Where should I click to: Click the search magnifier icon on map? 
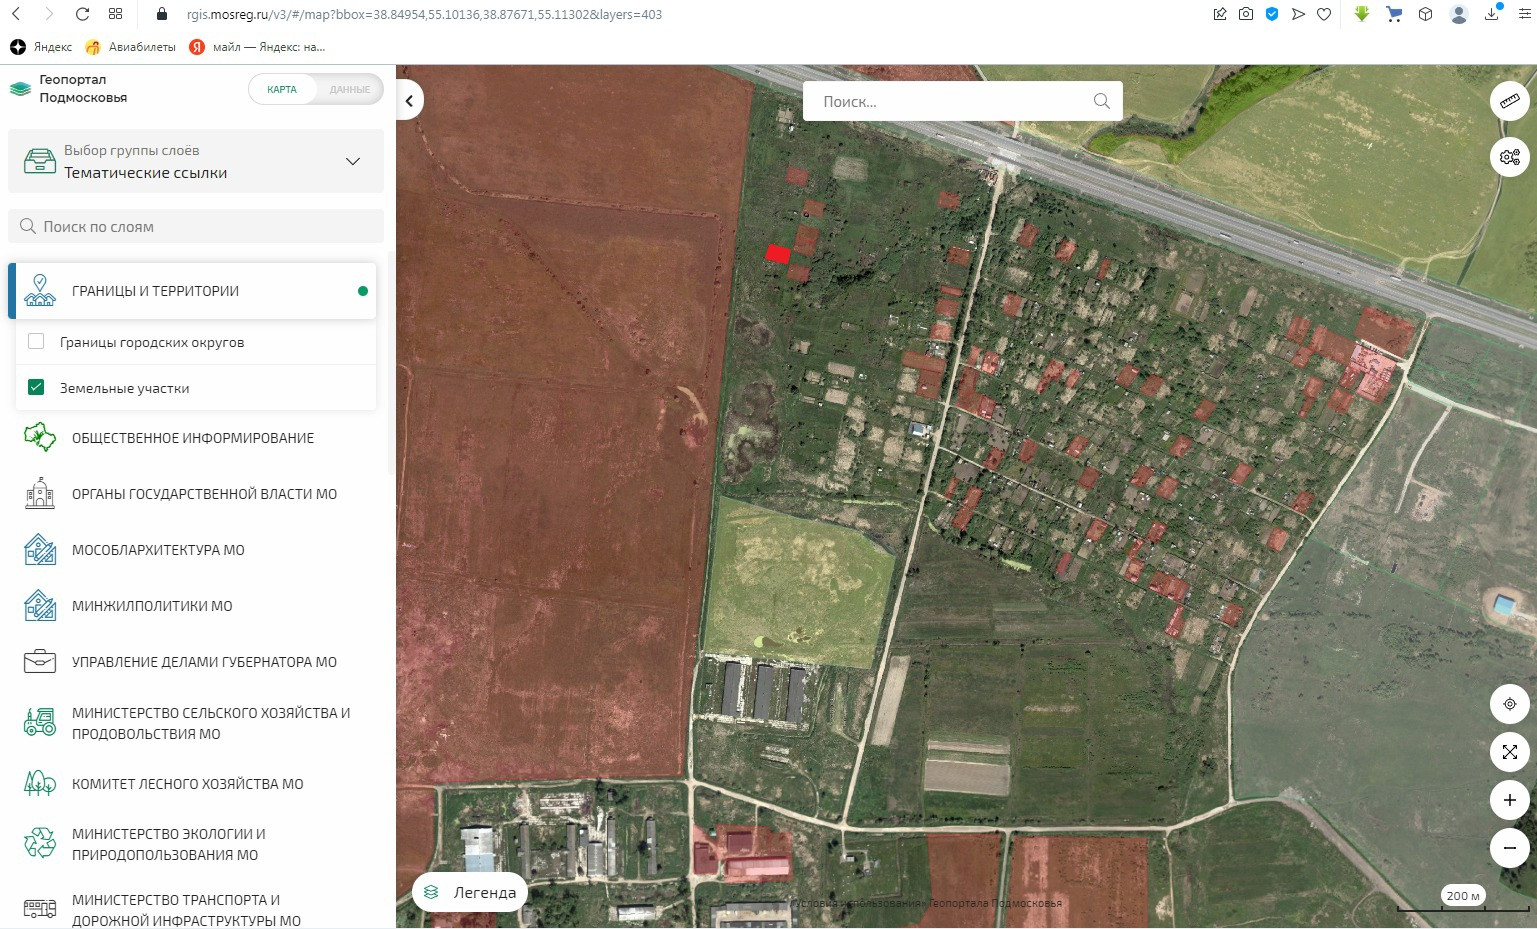coord(1101,101)
